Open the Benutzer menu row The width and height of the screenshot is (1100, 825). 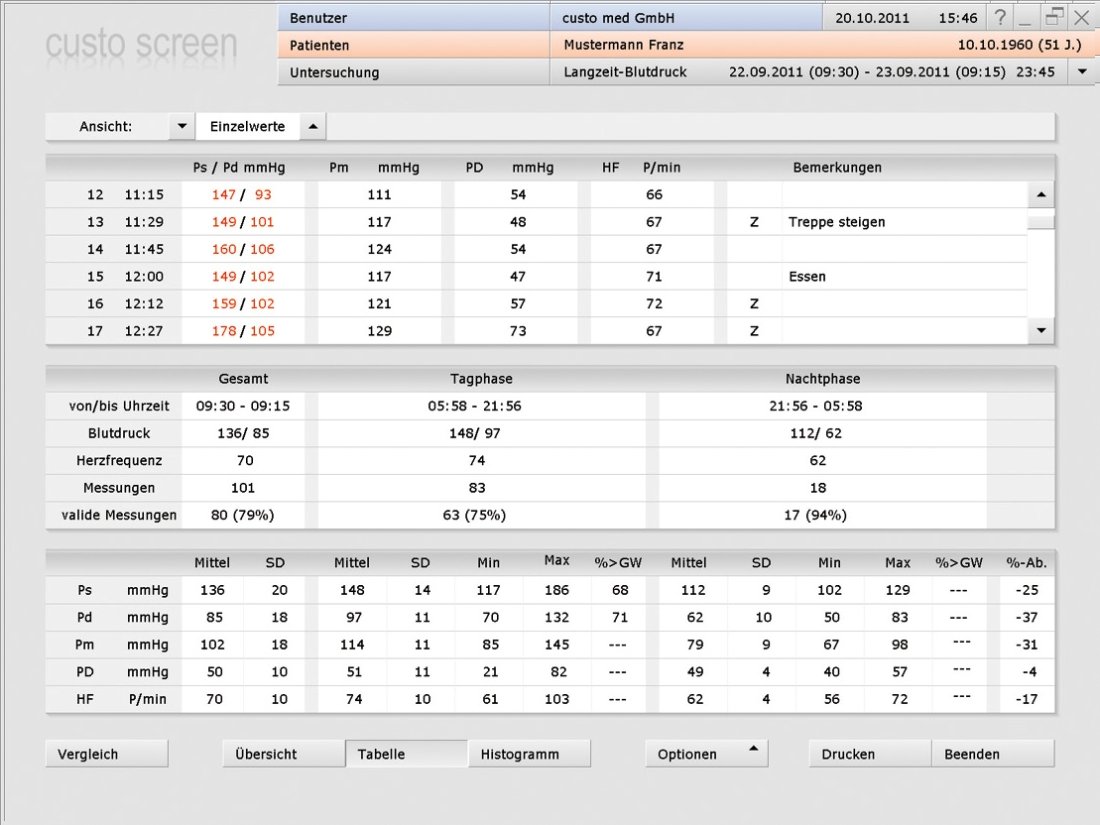coord(413,18)
